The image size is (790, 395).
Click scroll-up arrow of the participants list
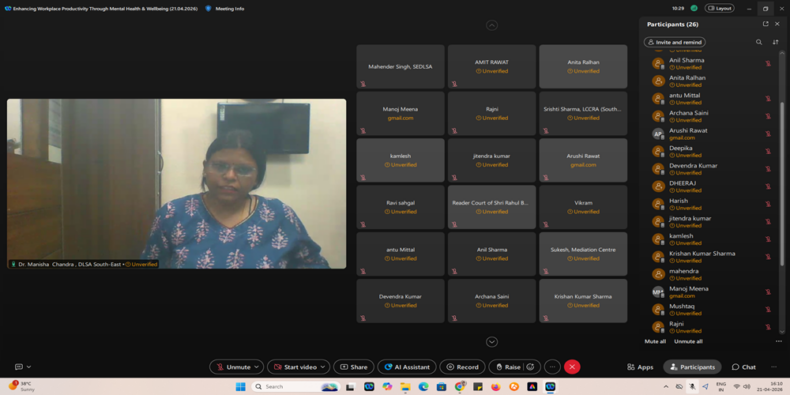point(782,52)
